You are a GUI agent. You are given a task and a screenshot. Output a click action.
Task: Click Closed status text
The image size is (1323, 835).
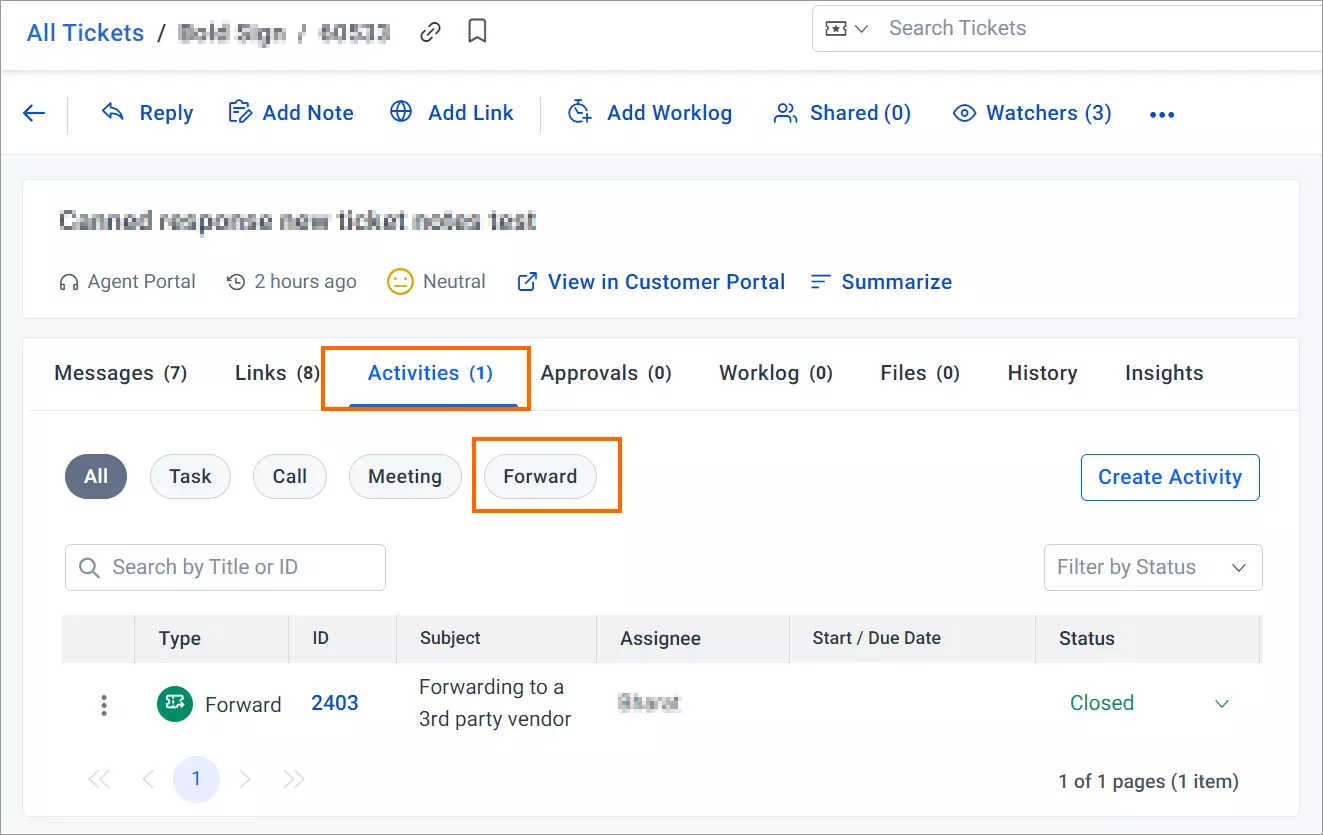coord(1102,703)
